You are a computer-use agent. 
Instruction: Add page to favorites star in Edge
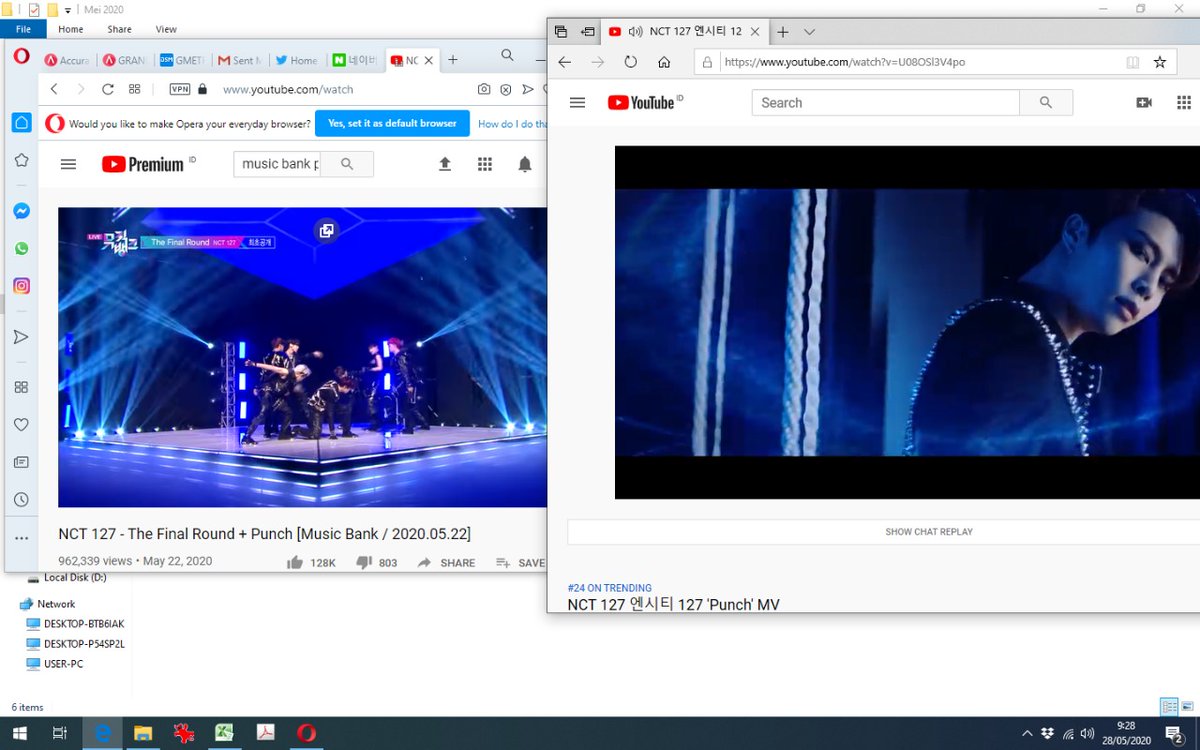coord(1160,62)
